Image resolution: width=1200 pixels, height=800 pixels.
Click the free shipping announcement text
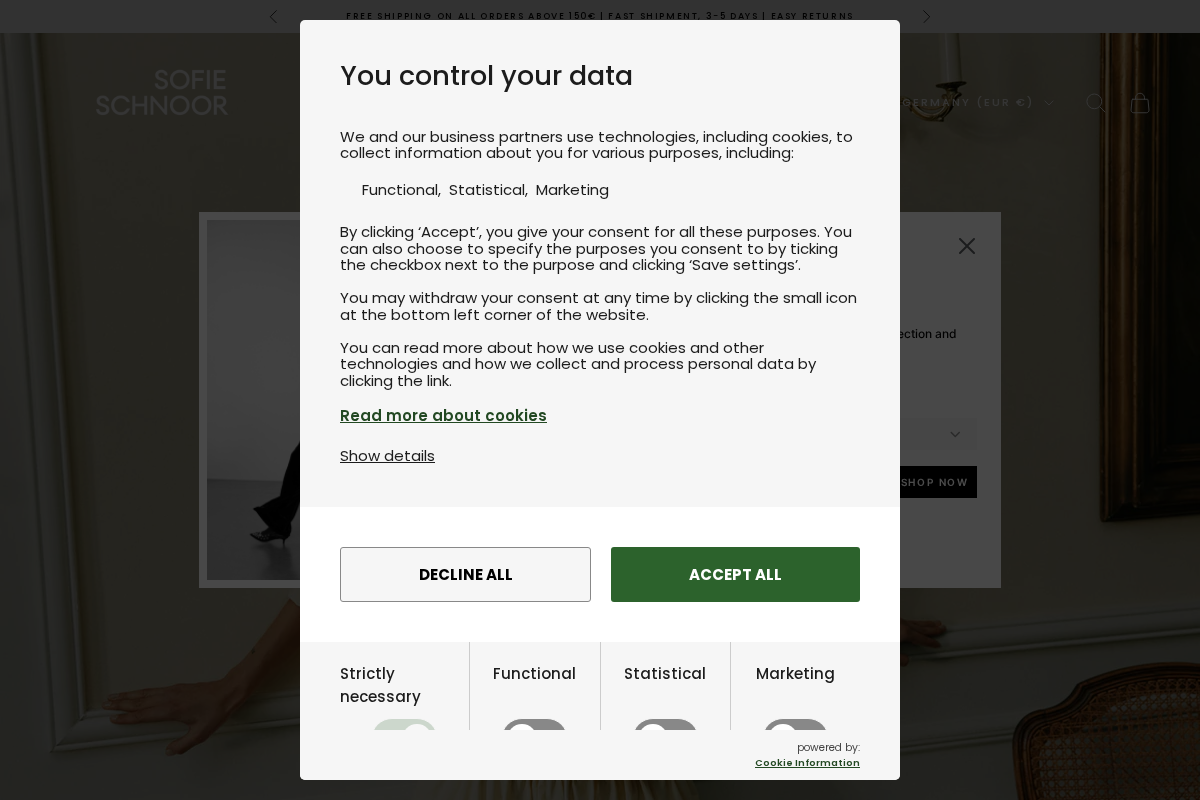click(600, 16)
